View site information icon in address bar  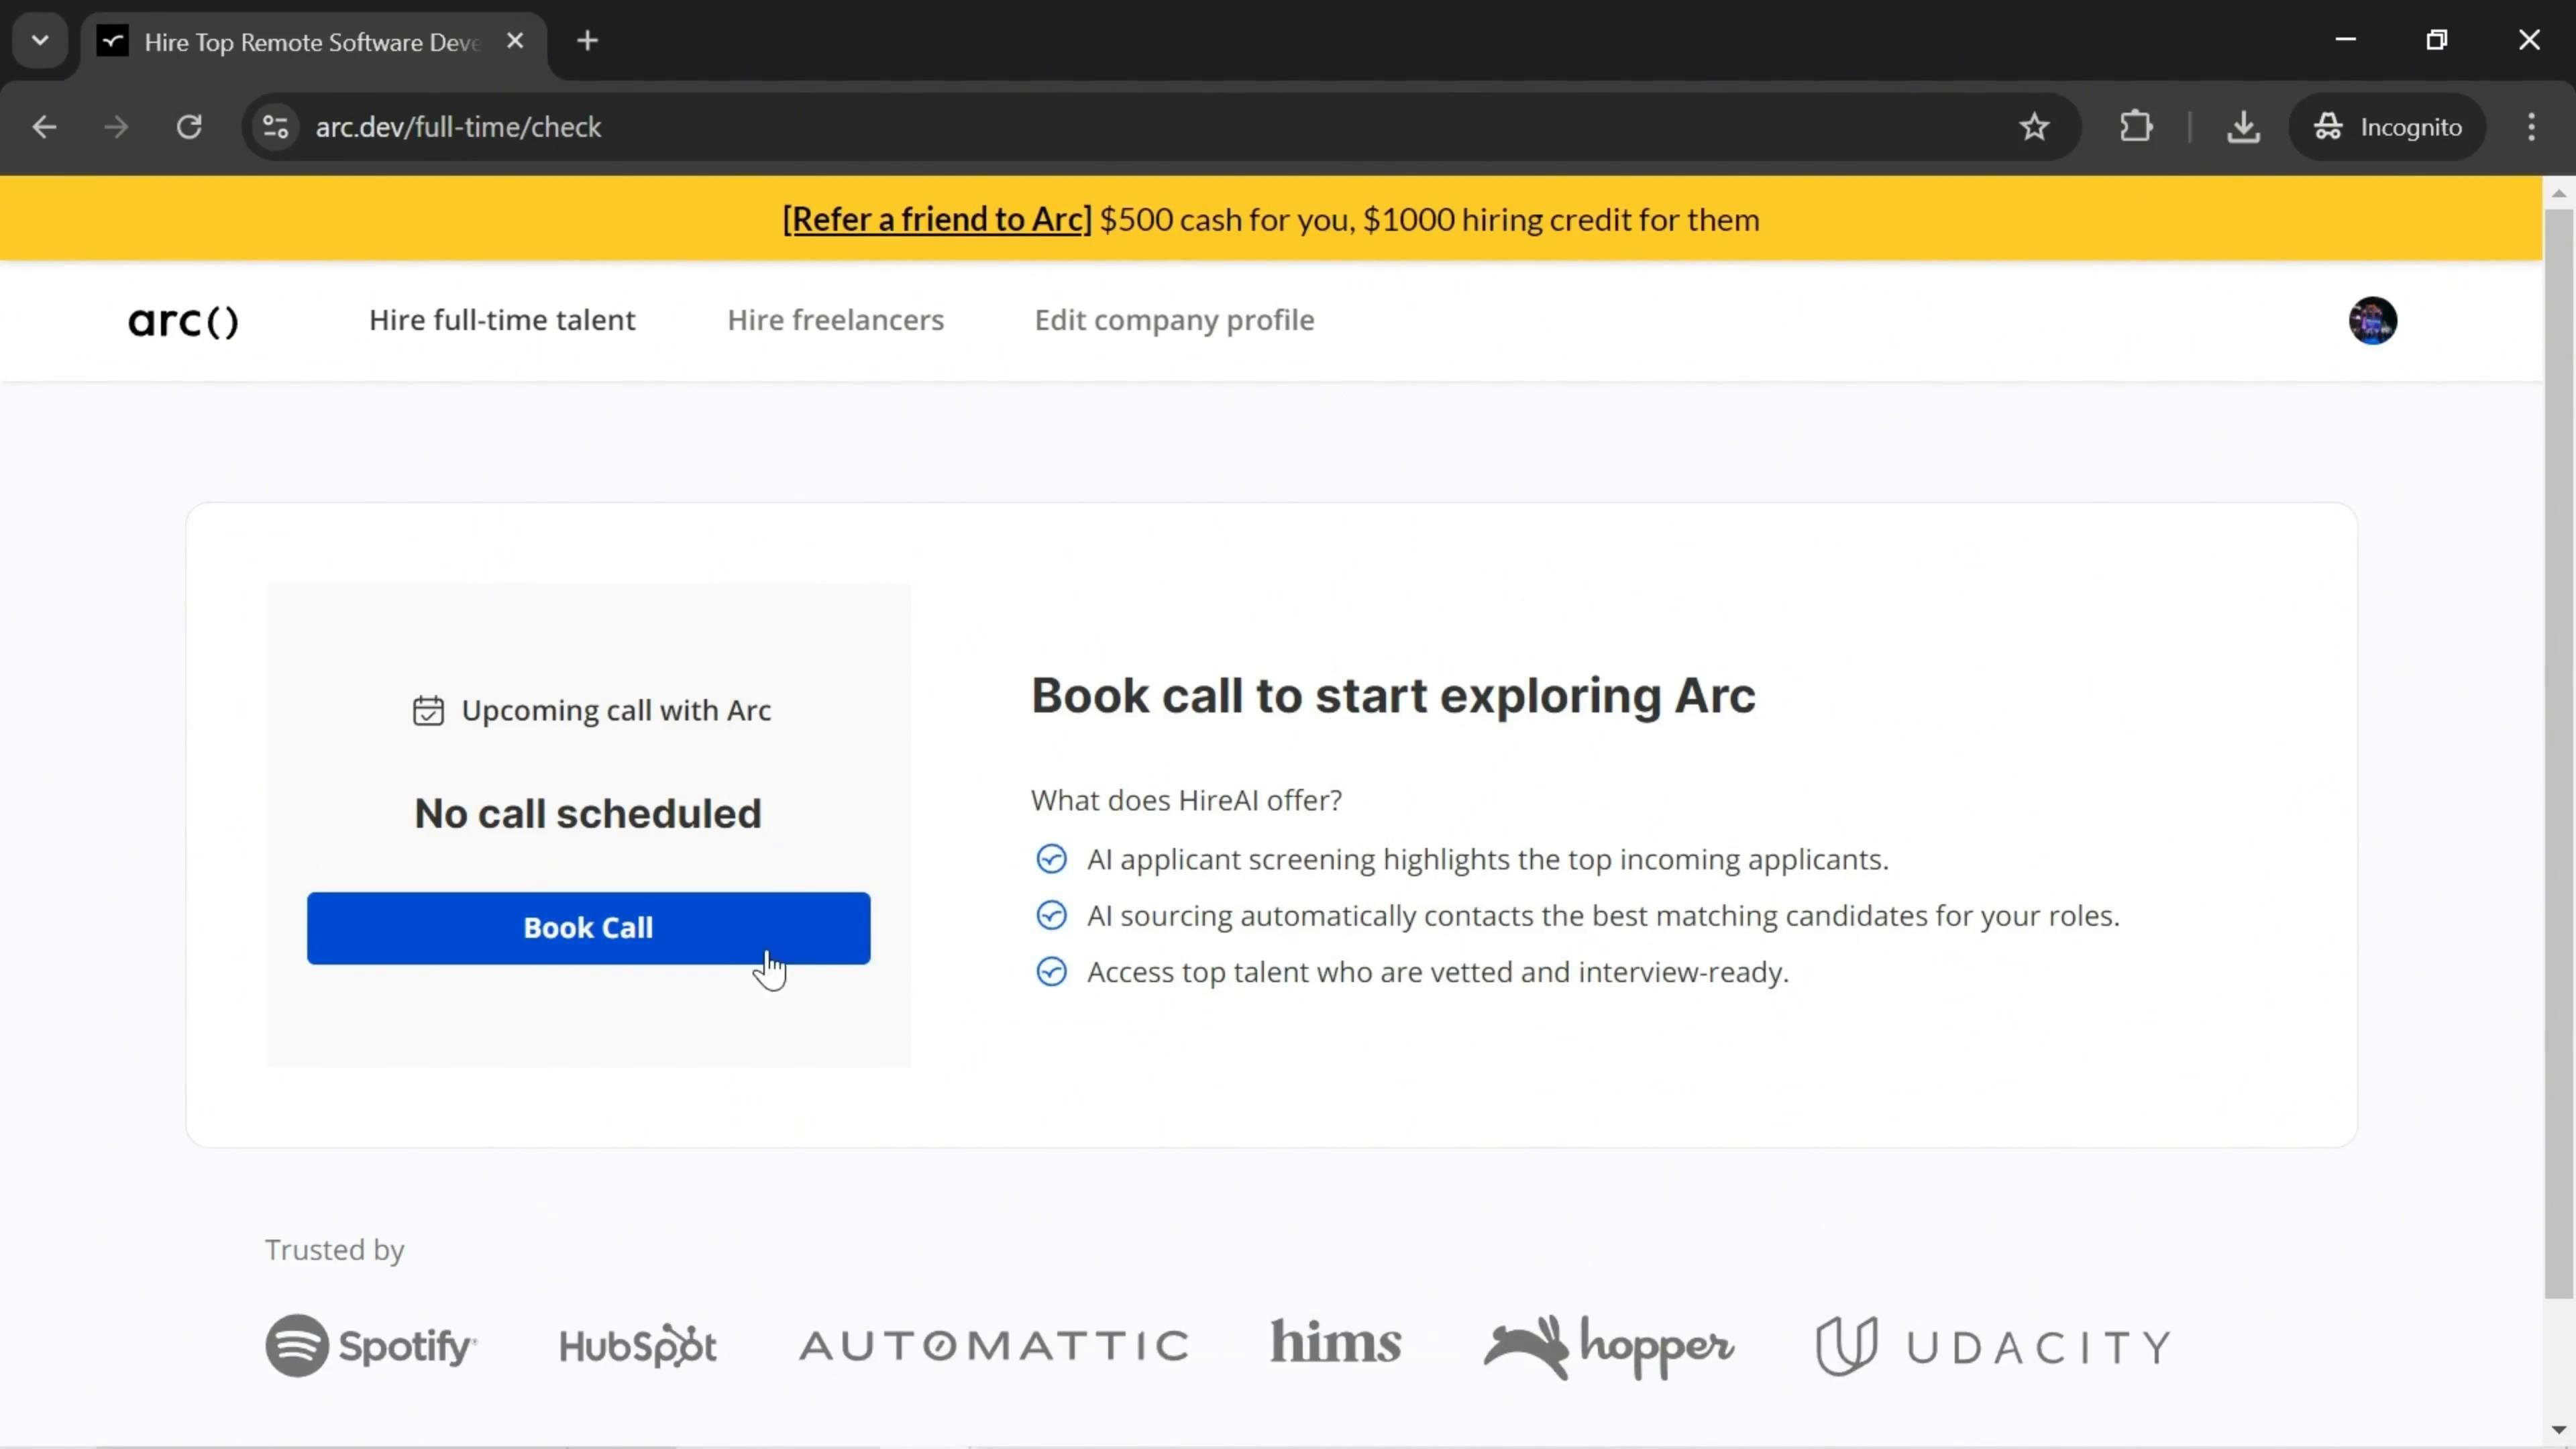coord(276,127)
